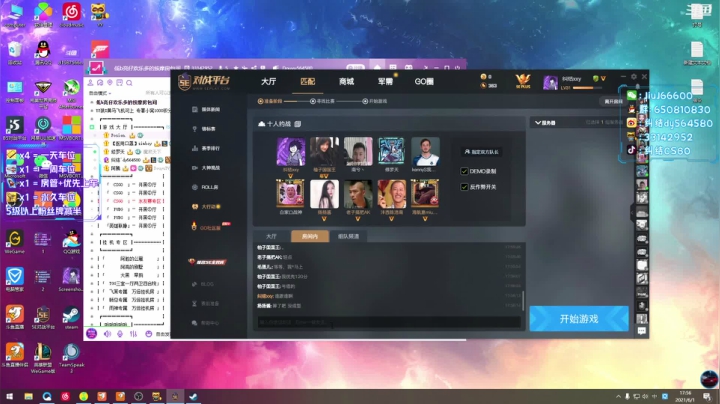
Task: Click the 离开房间 leave room button
Action: tap(613, 101)
